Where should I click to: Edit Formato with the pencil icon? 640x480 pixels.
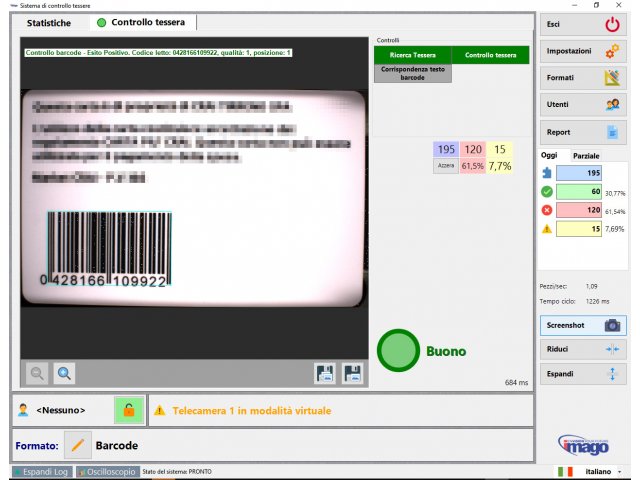[x=78, y=445]
